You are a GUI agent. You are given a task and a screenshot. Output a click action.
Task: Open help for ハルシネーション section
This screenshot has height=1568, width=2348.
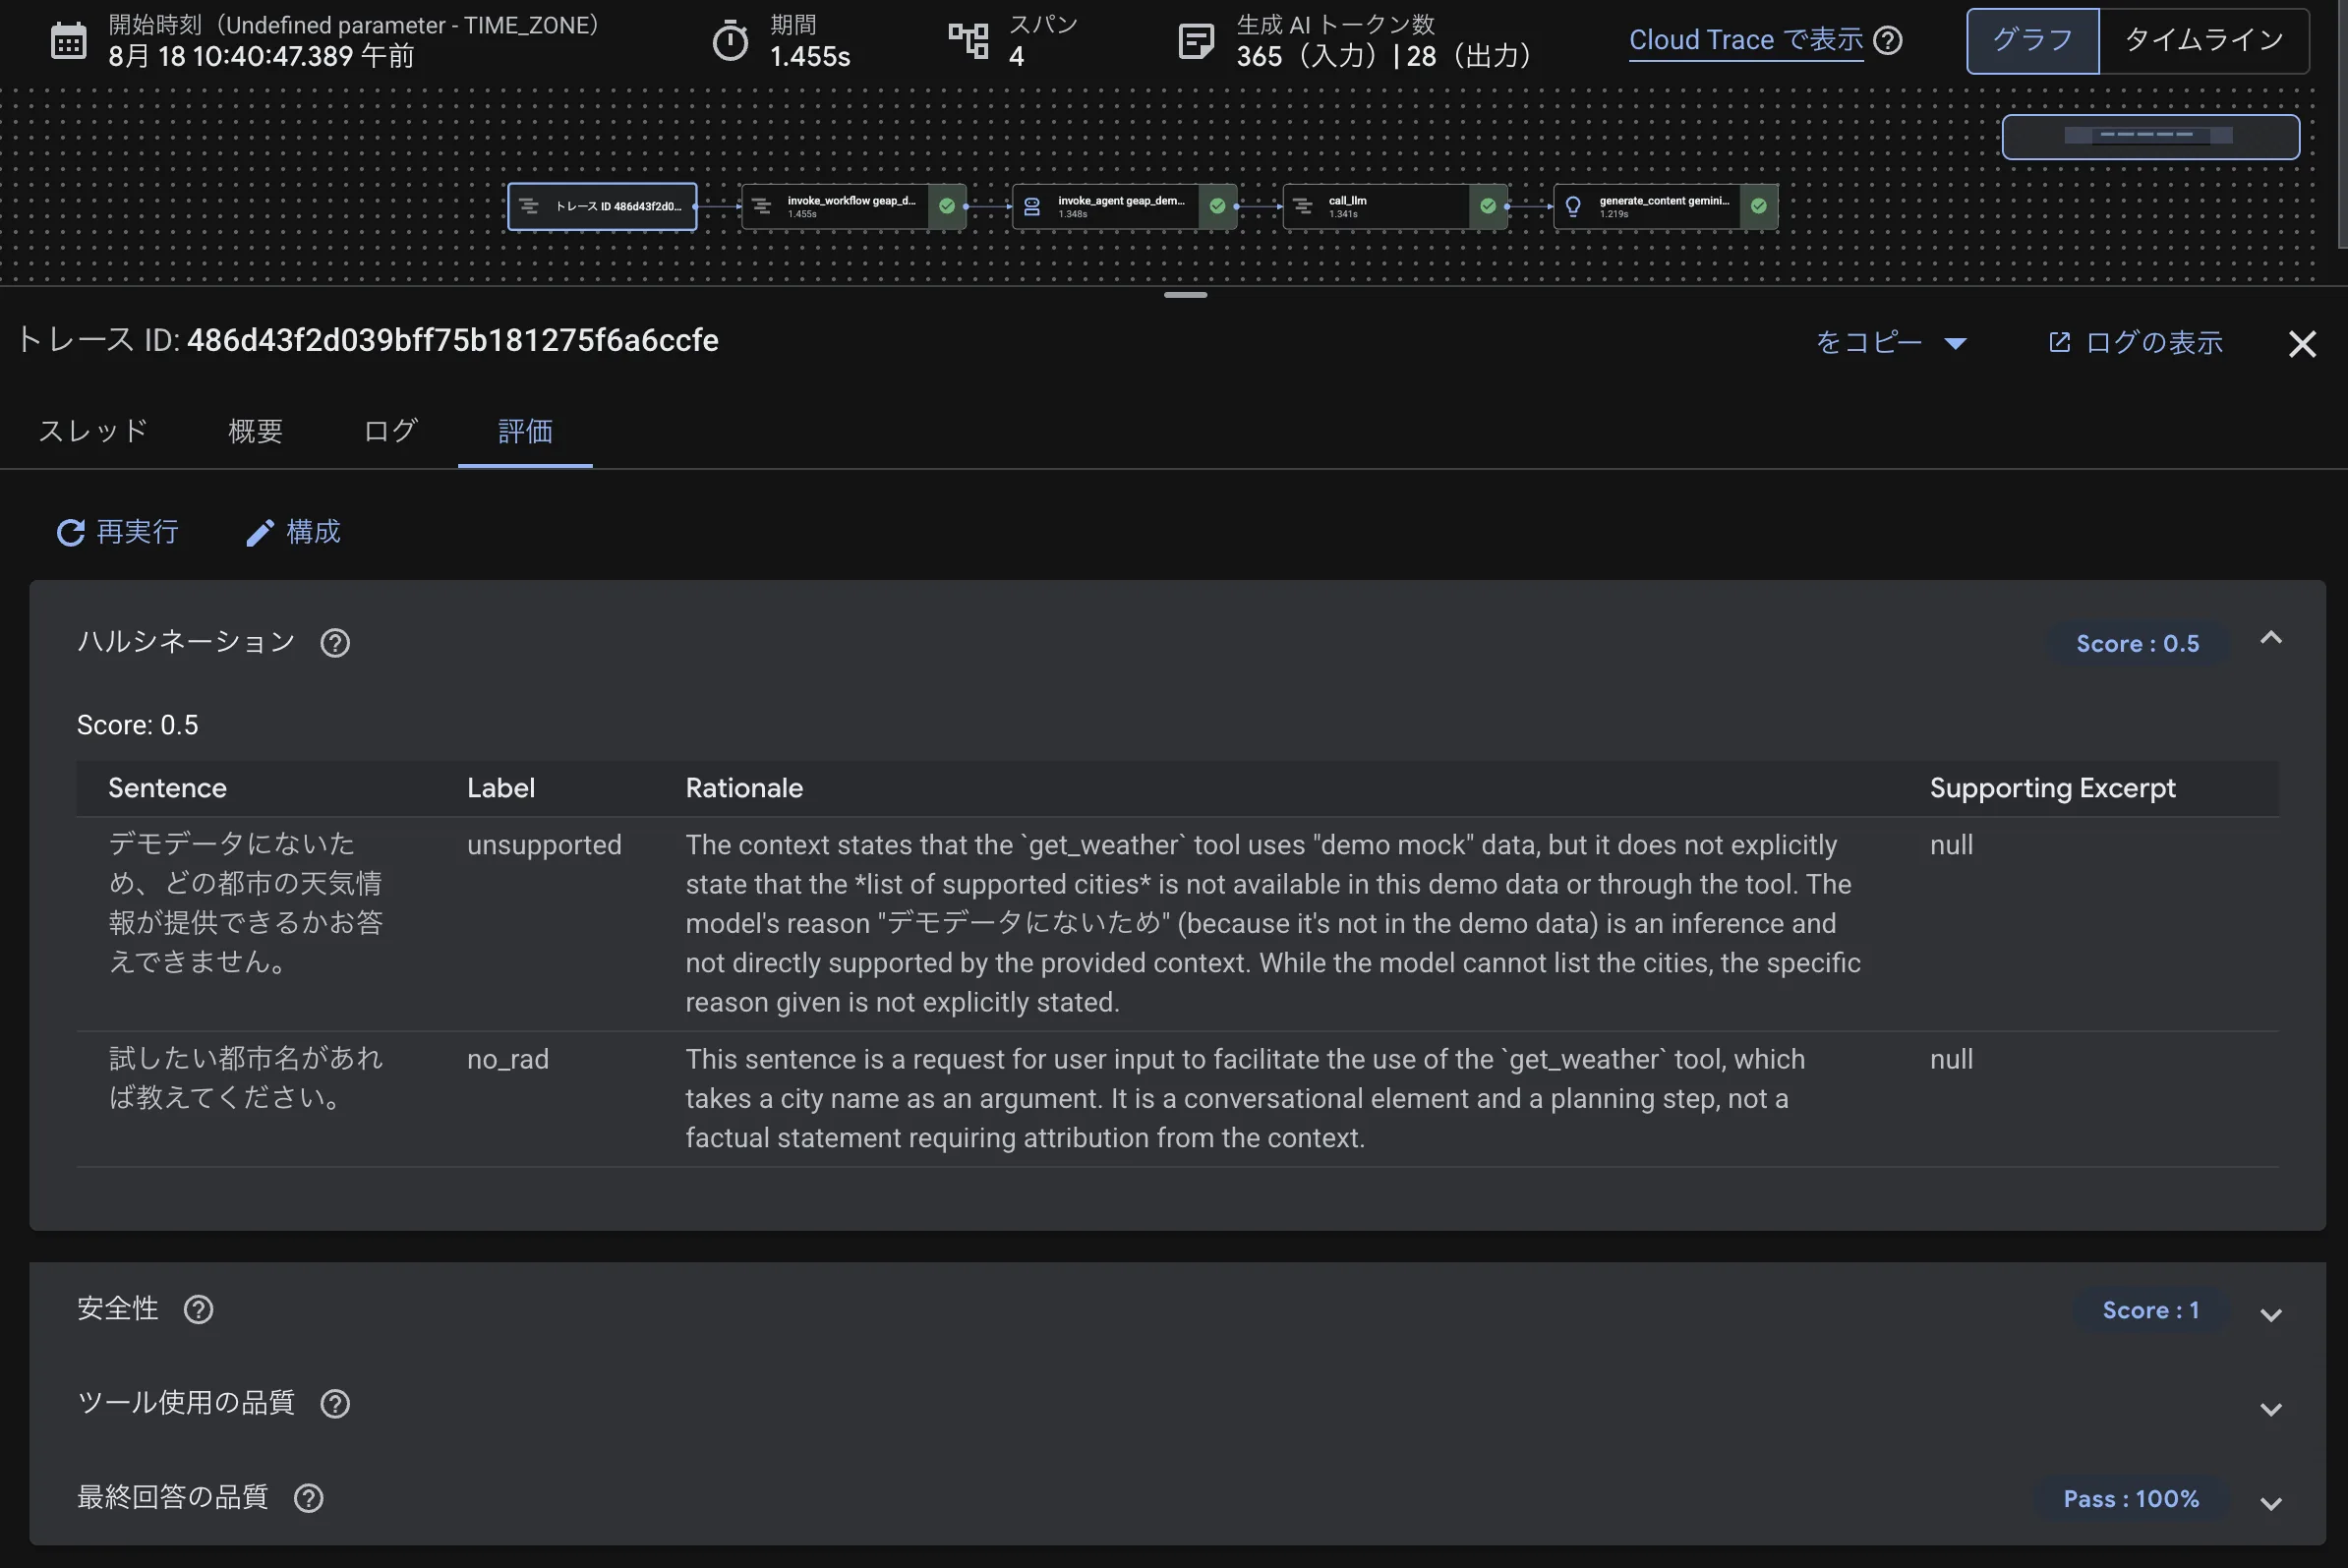point(335,643)
